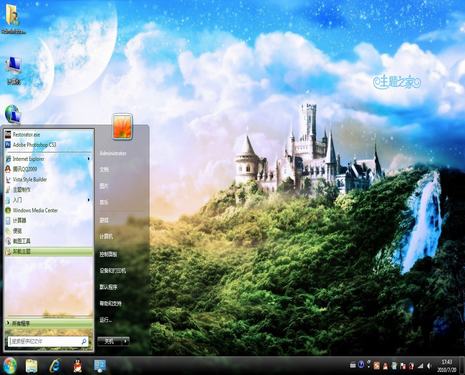Click the taskbar clock and date
Screen dimensions: 465x375
[447, 366]
